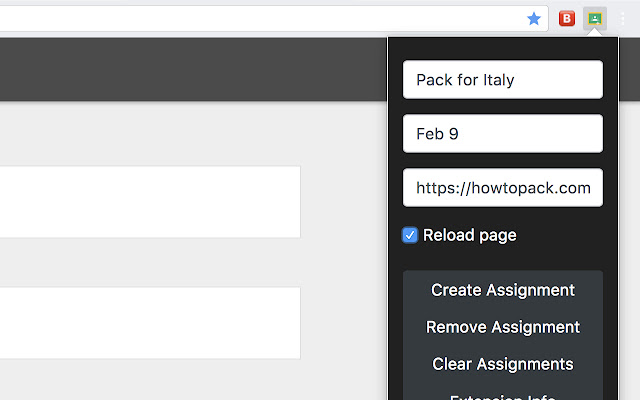Image resolution: width=640 pixels, height=400 pixels.
Task: Open the red B extension
Action: (x=567, y=18)
